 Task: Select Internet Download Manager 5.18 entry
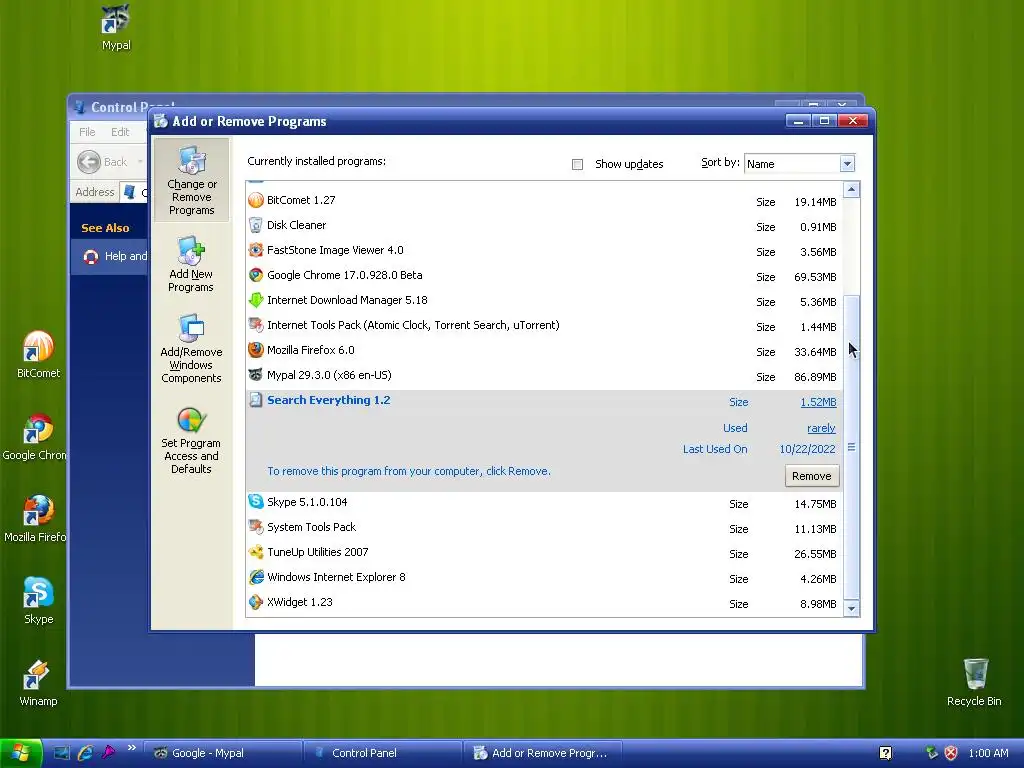coord(544,301)
